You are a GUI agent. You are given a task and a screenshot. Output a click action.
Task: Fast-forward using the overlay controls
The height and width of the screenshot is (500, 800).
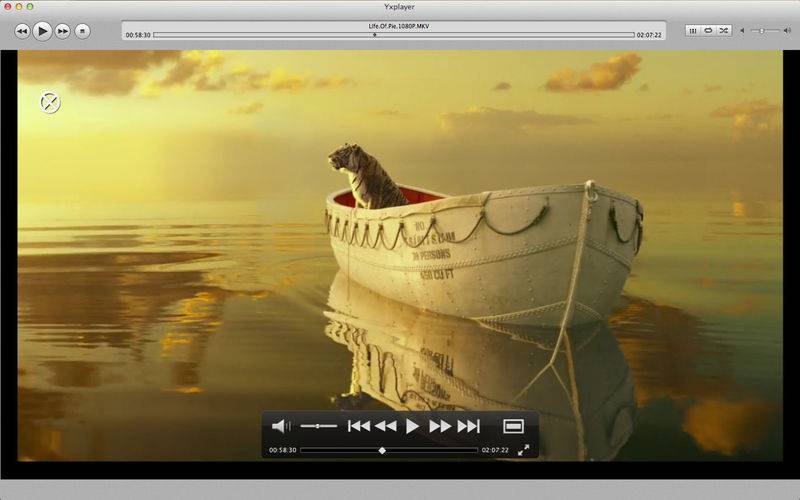[x=440, y=426]
